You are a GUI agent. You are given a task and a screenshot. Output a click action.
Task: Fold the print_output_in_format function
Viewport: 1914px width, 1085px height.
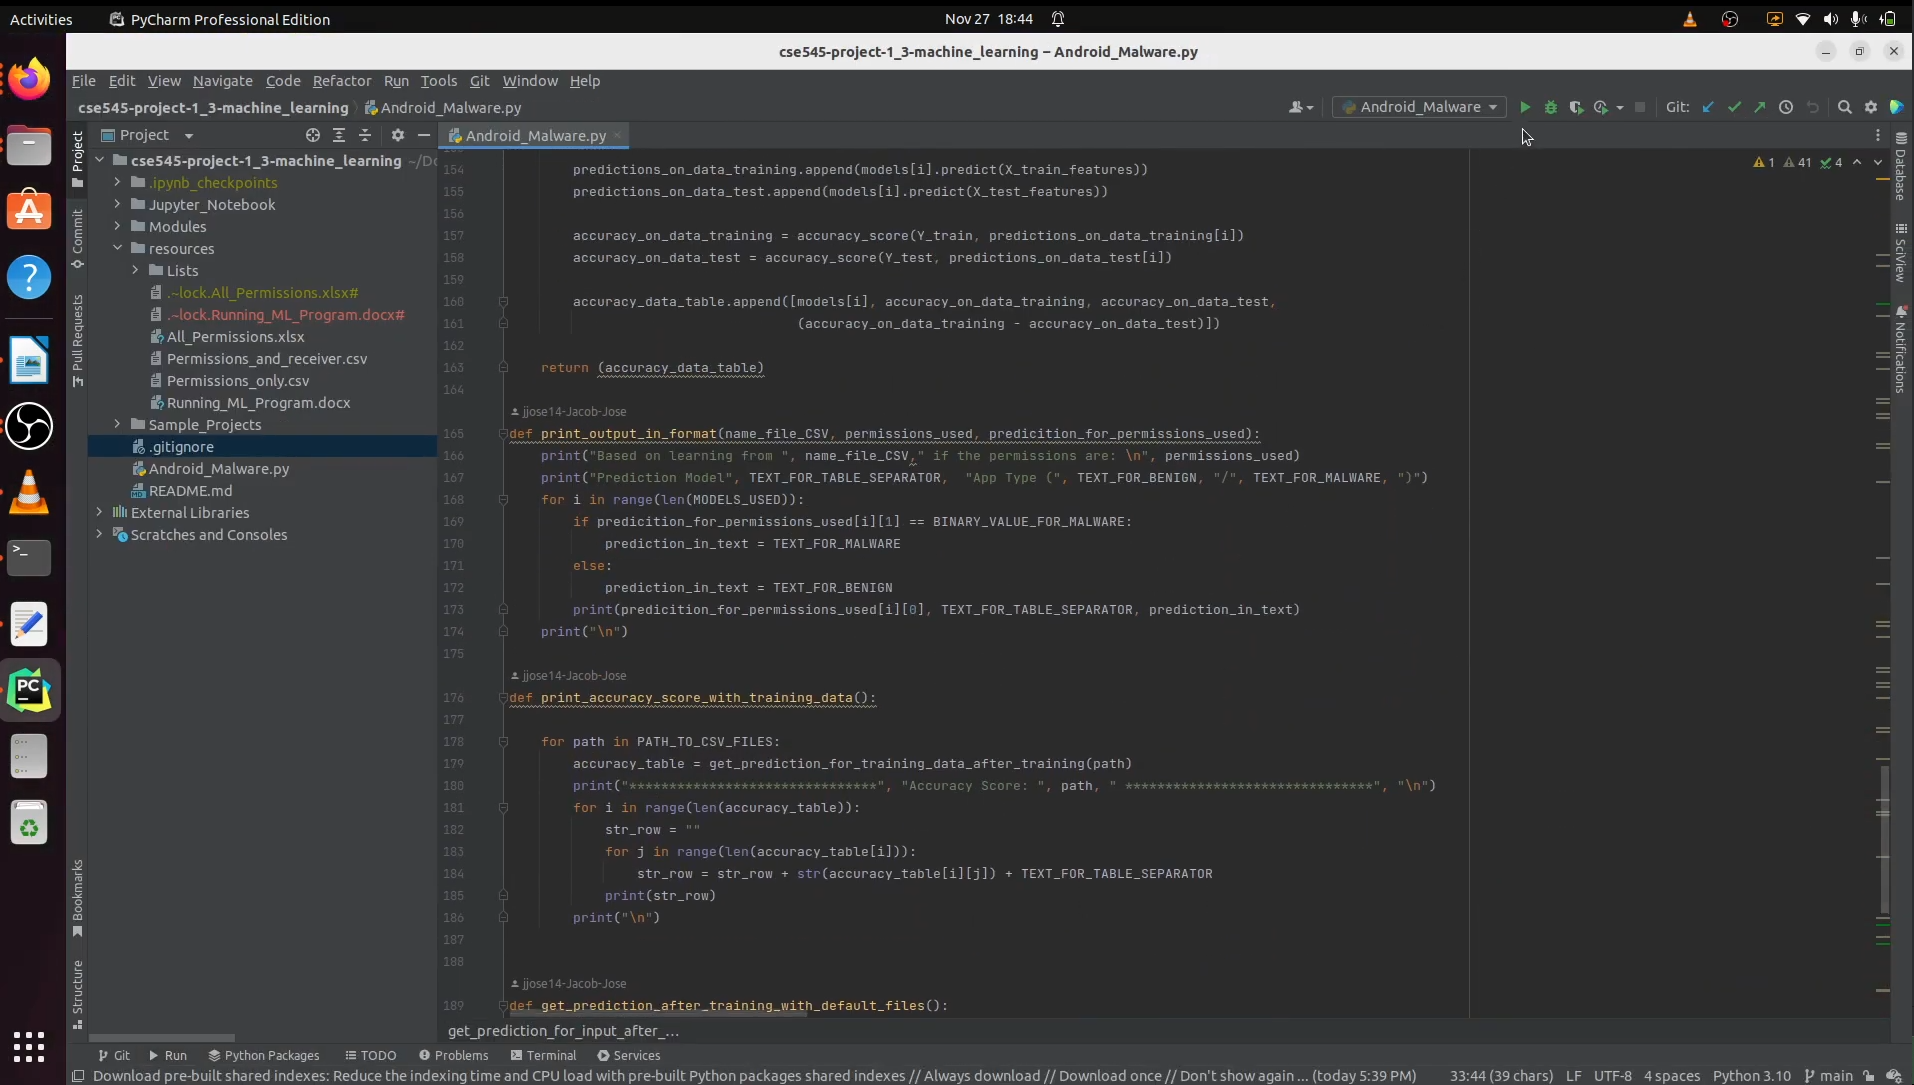coord(503,433)
